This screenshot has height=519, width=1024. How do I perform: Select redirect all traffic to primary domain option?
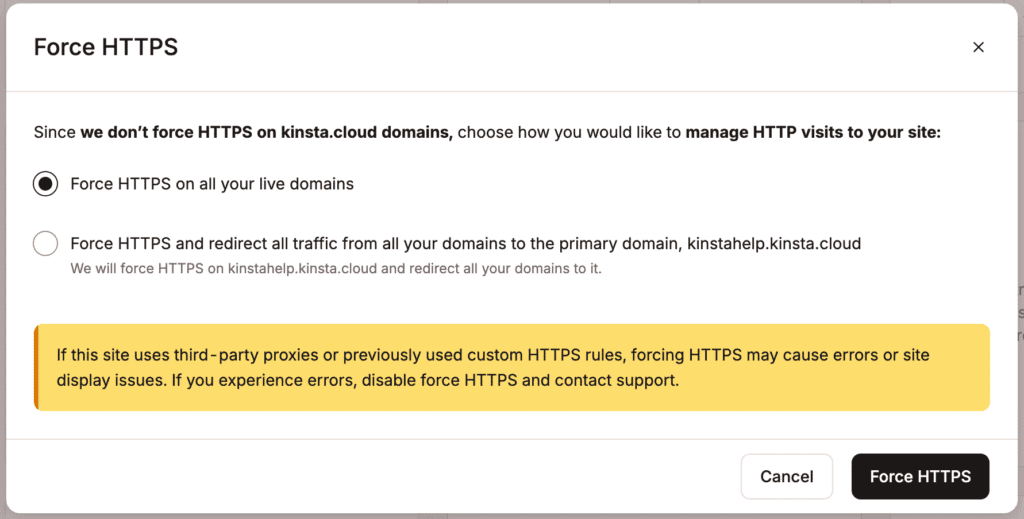coord(46,244)
